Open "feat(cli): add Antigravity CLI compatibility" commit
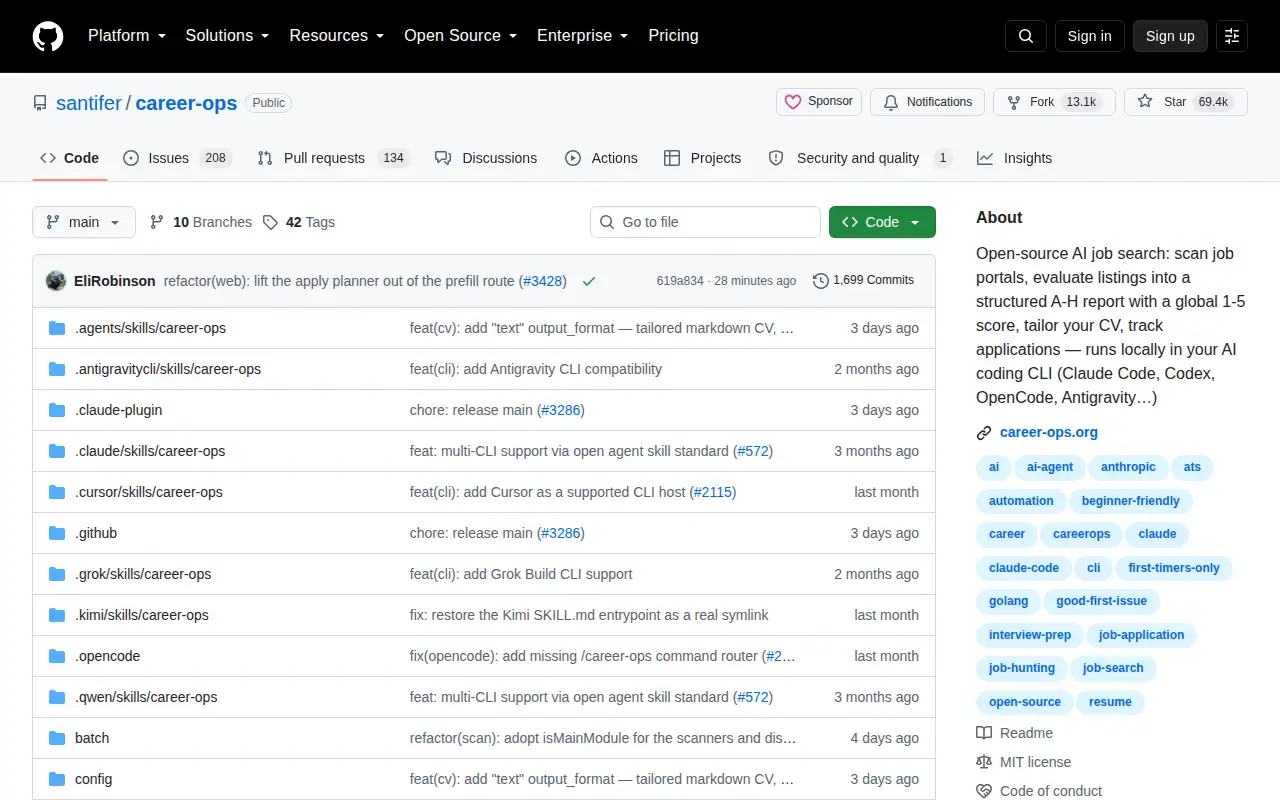1280x800 pixels. [x=536, y=369]
